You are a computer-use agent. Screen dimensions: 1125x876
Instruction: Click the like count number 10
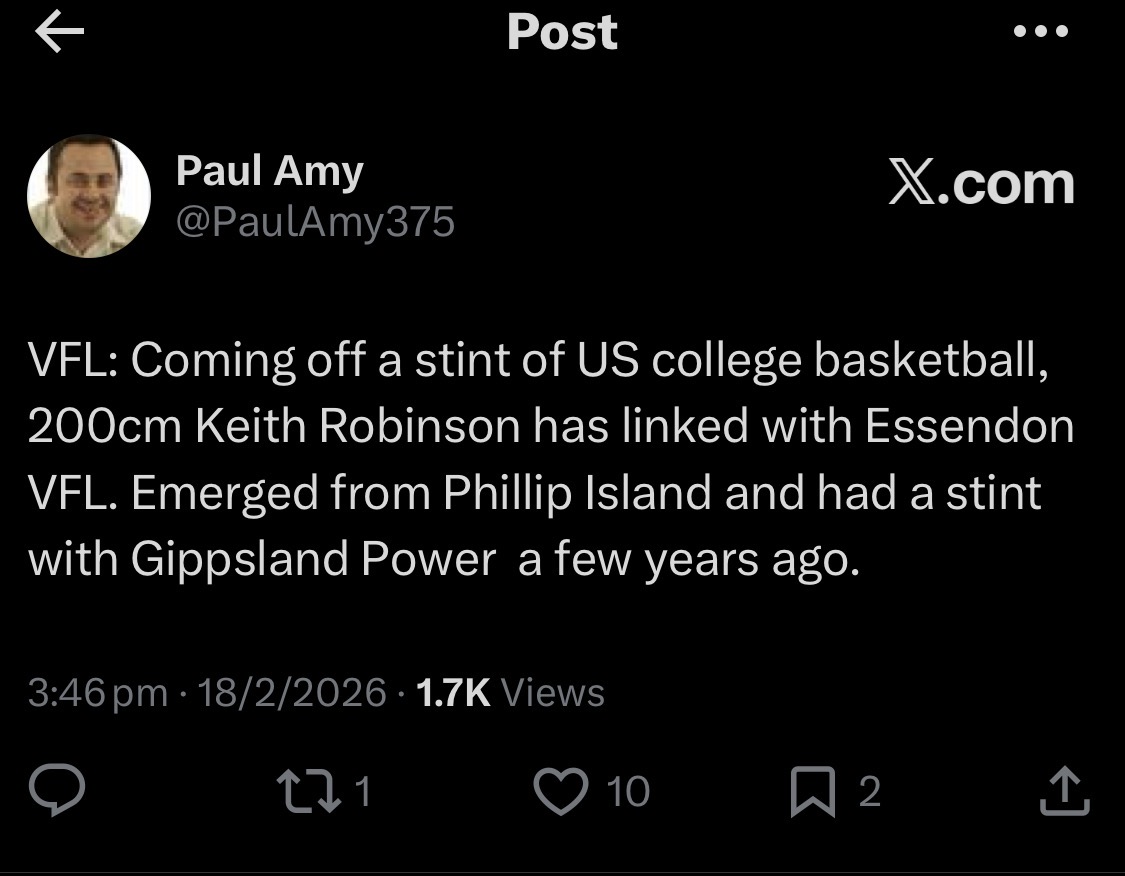point(628,791)
